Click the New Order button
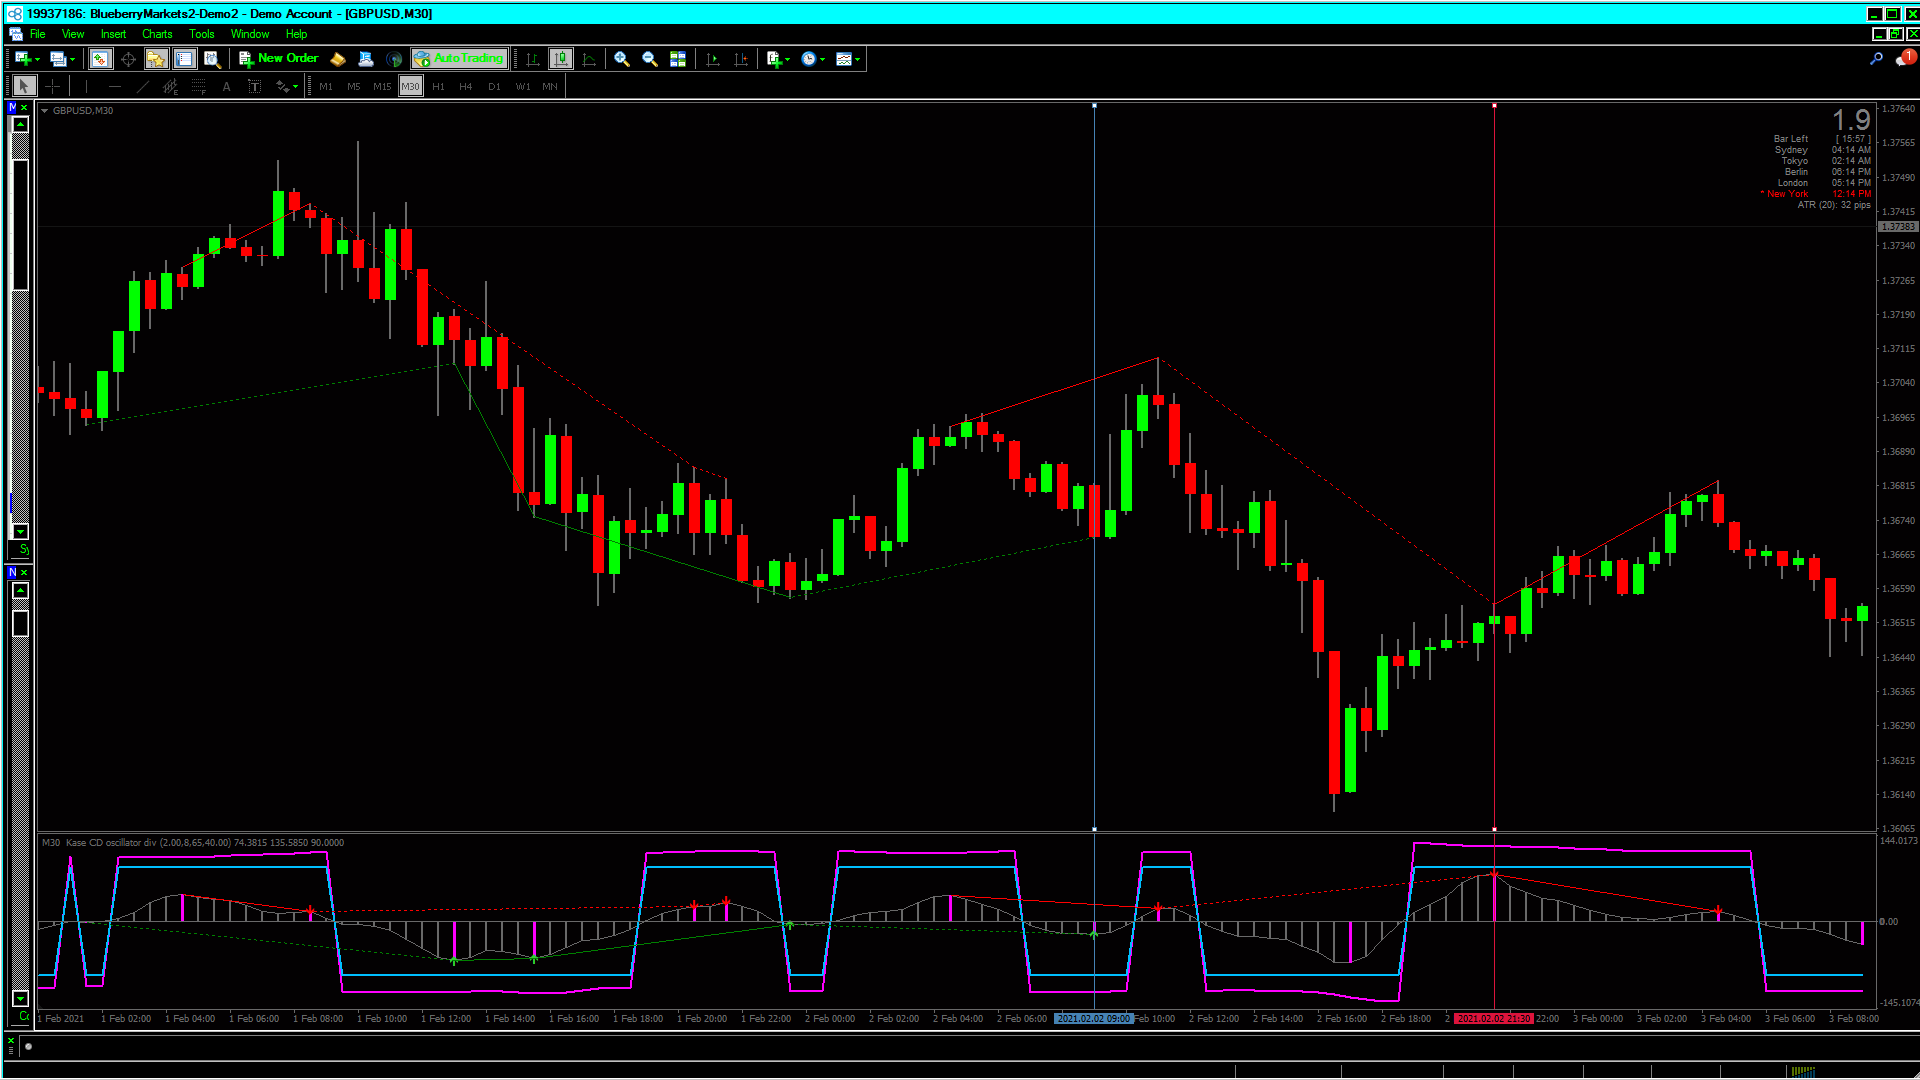Viewport: 1920px width, 1080px height. click(x=279, y=59)
